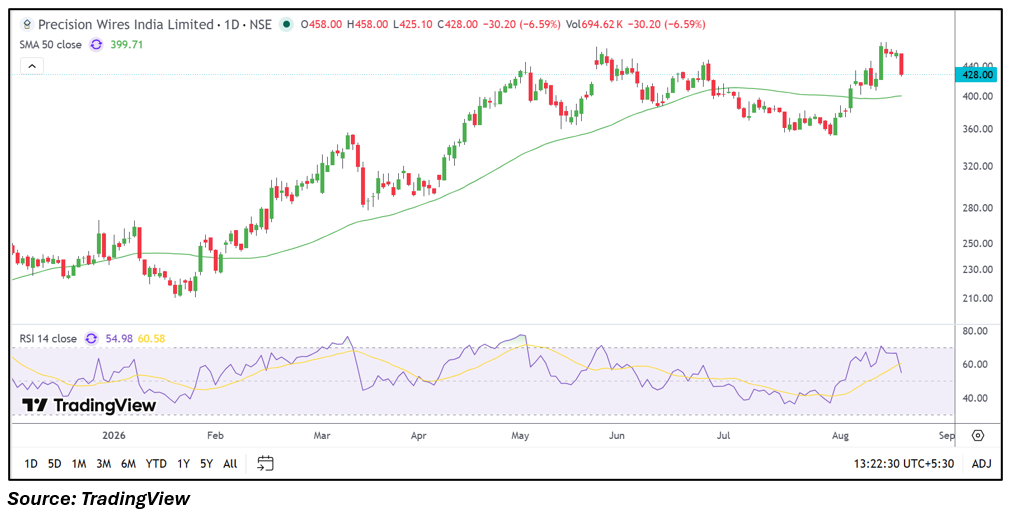Select the 3M time range
The height and width of the screenshot is (513, 1016).
[104, 464]
